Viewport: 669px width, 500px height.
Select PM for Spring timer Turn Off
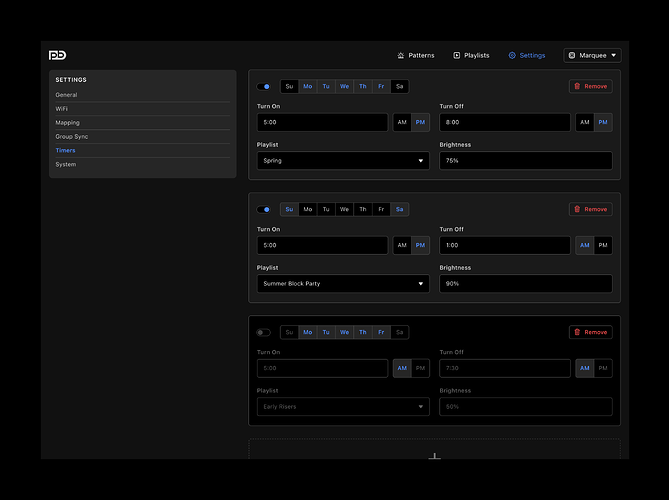603,122
